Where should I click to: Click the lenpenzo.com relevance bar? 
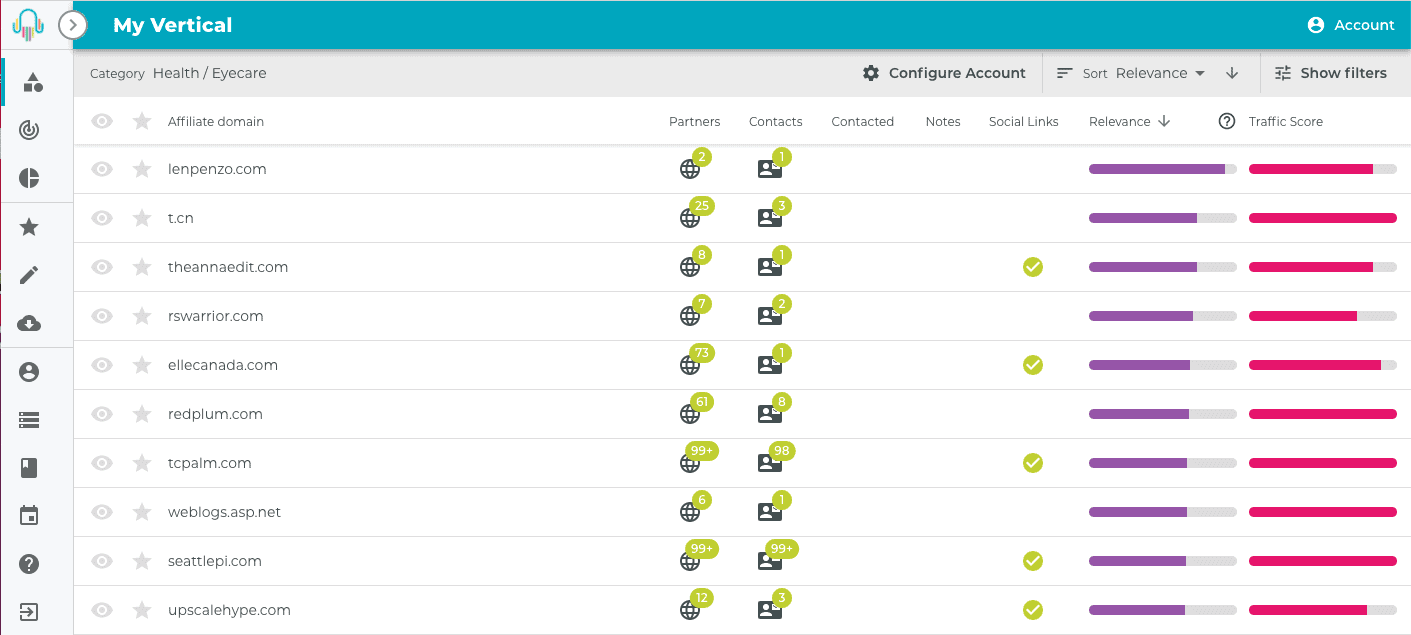pyautogui.click(x=1163, y=169)
